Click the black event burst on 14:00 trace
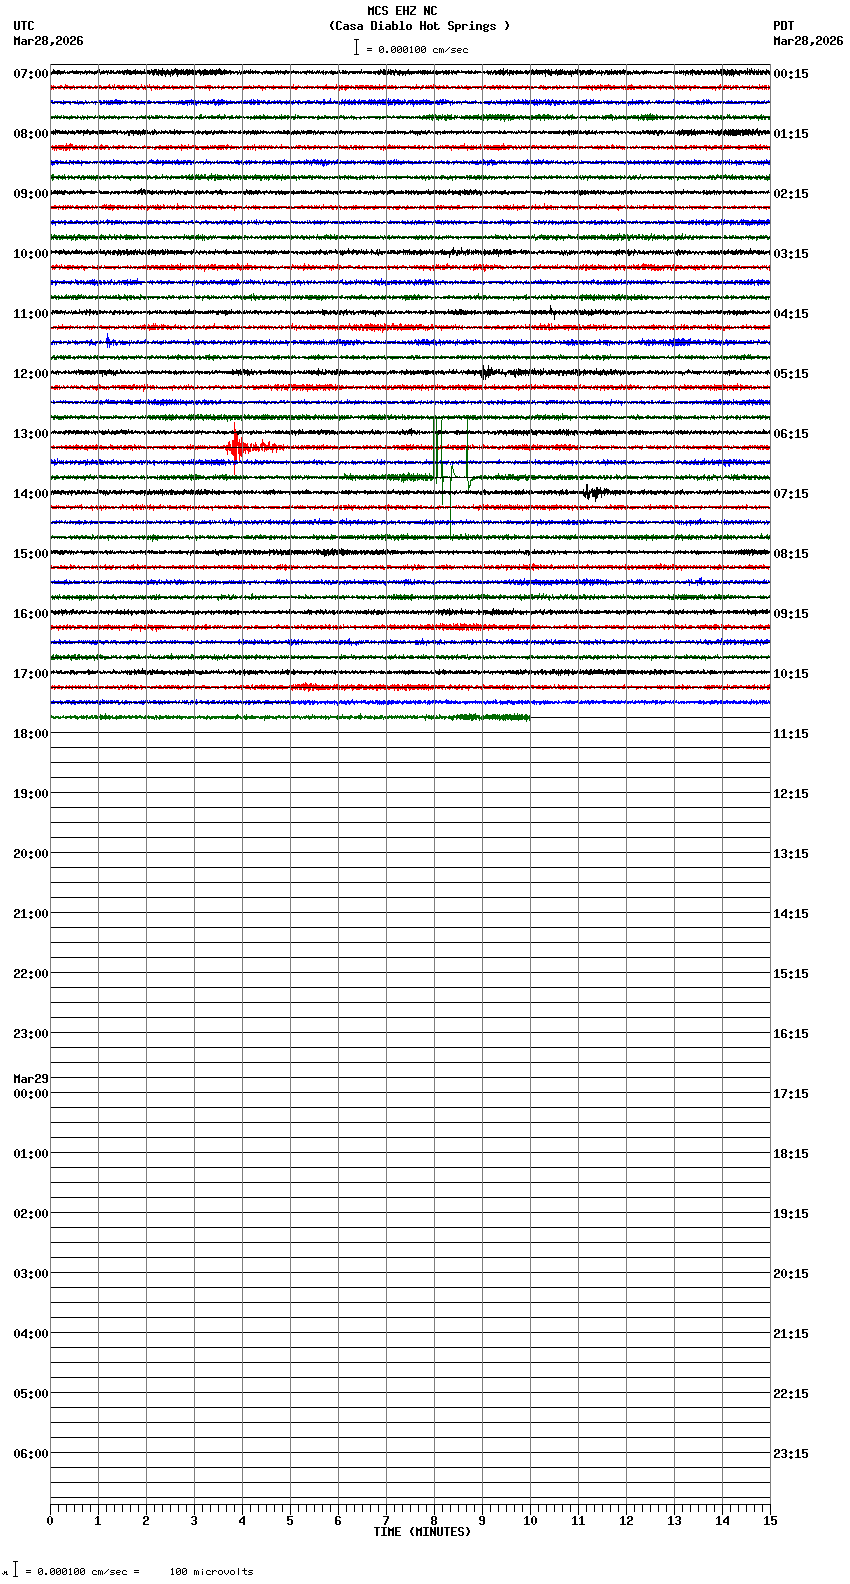The image size is (850, 1584). pyautogui.click(x=593, y=492)
